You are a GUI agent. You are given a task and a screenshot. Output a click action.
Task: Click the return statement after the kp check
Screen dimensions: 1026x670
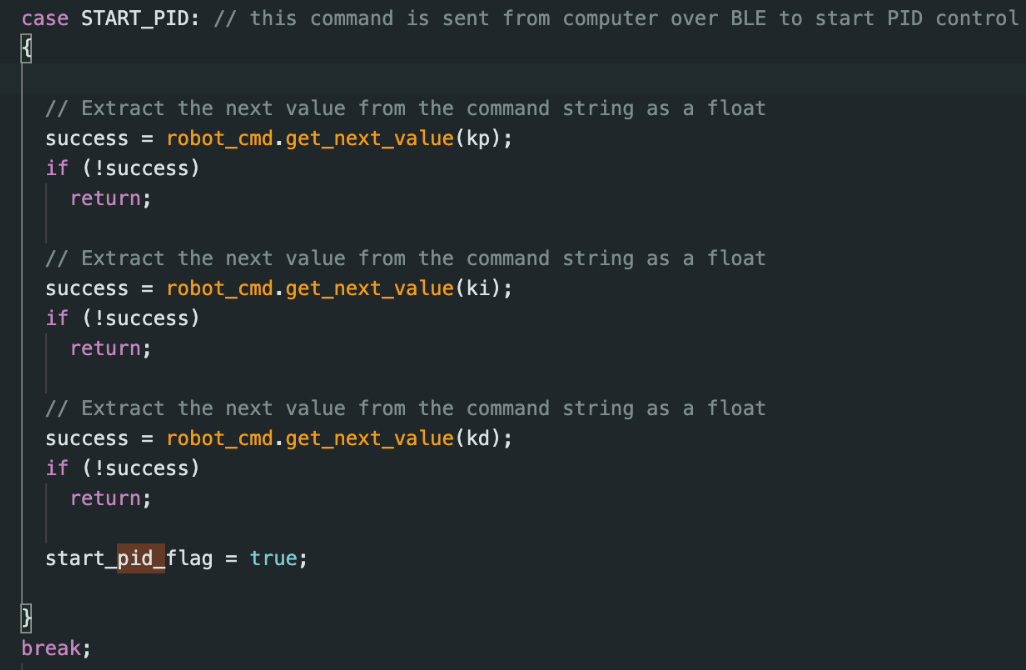pyautogui.click(x=106, y=198)
